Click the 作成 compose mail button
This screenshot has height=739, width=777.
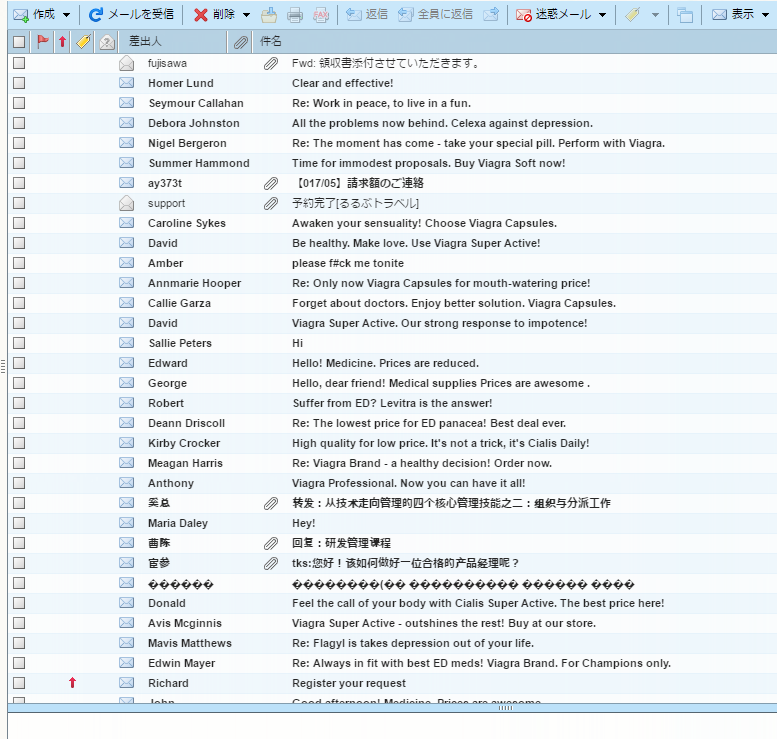33,15
